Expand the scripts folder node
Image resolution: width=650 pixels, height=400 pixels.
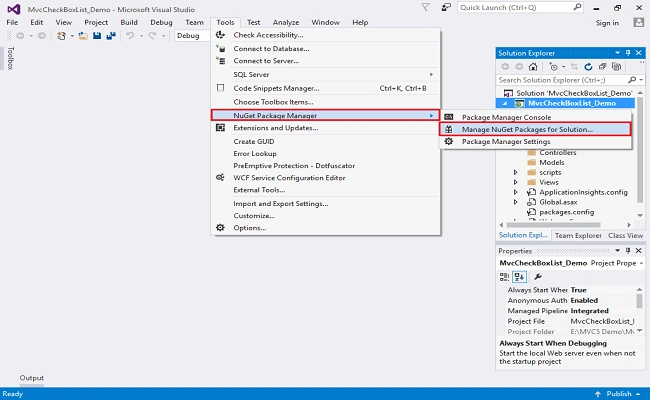coord(515,172)
